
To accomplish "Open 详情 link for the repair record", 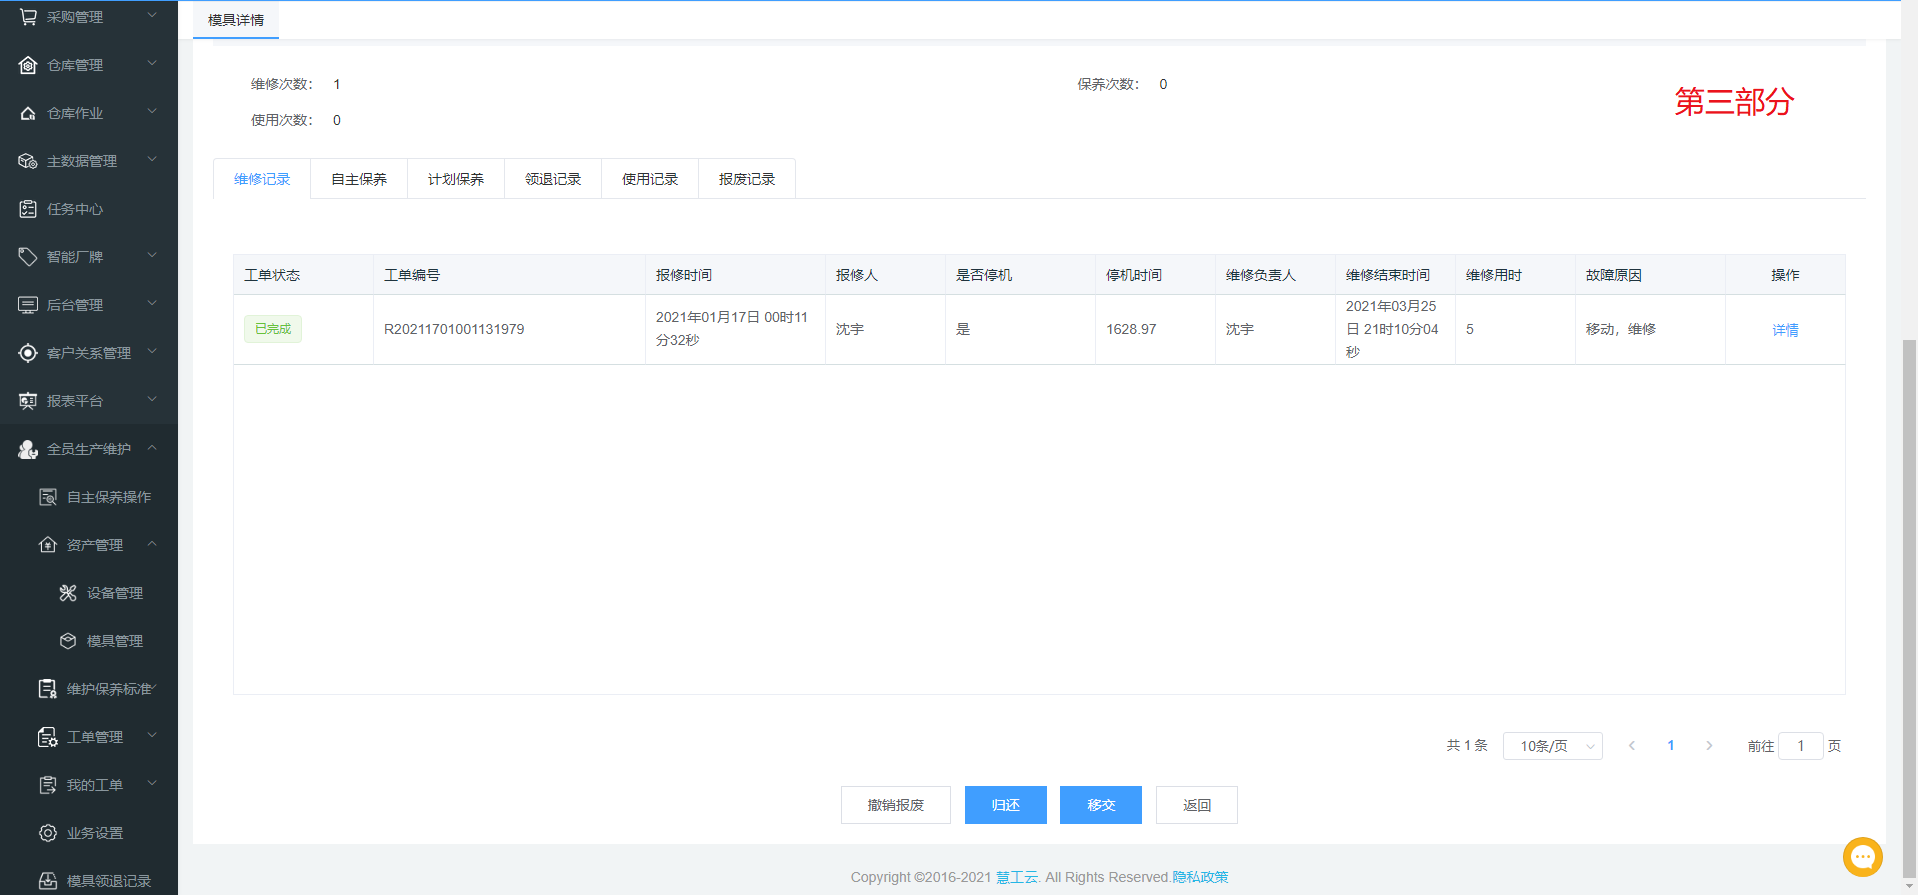I will 1785,330.
